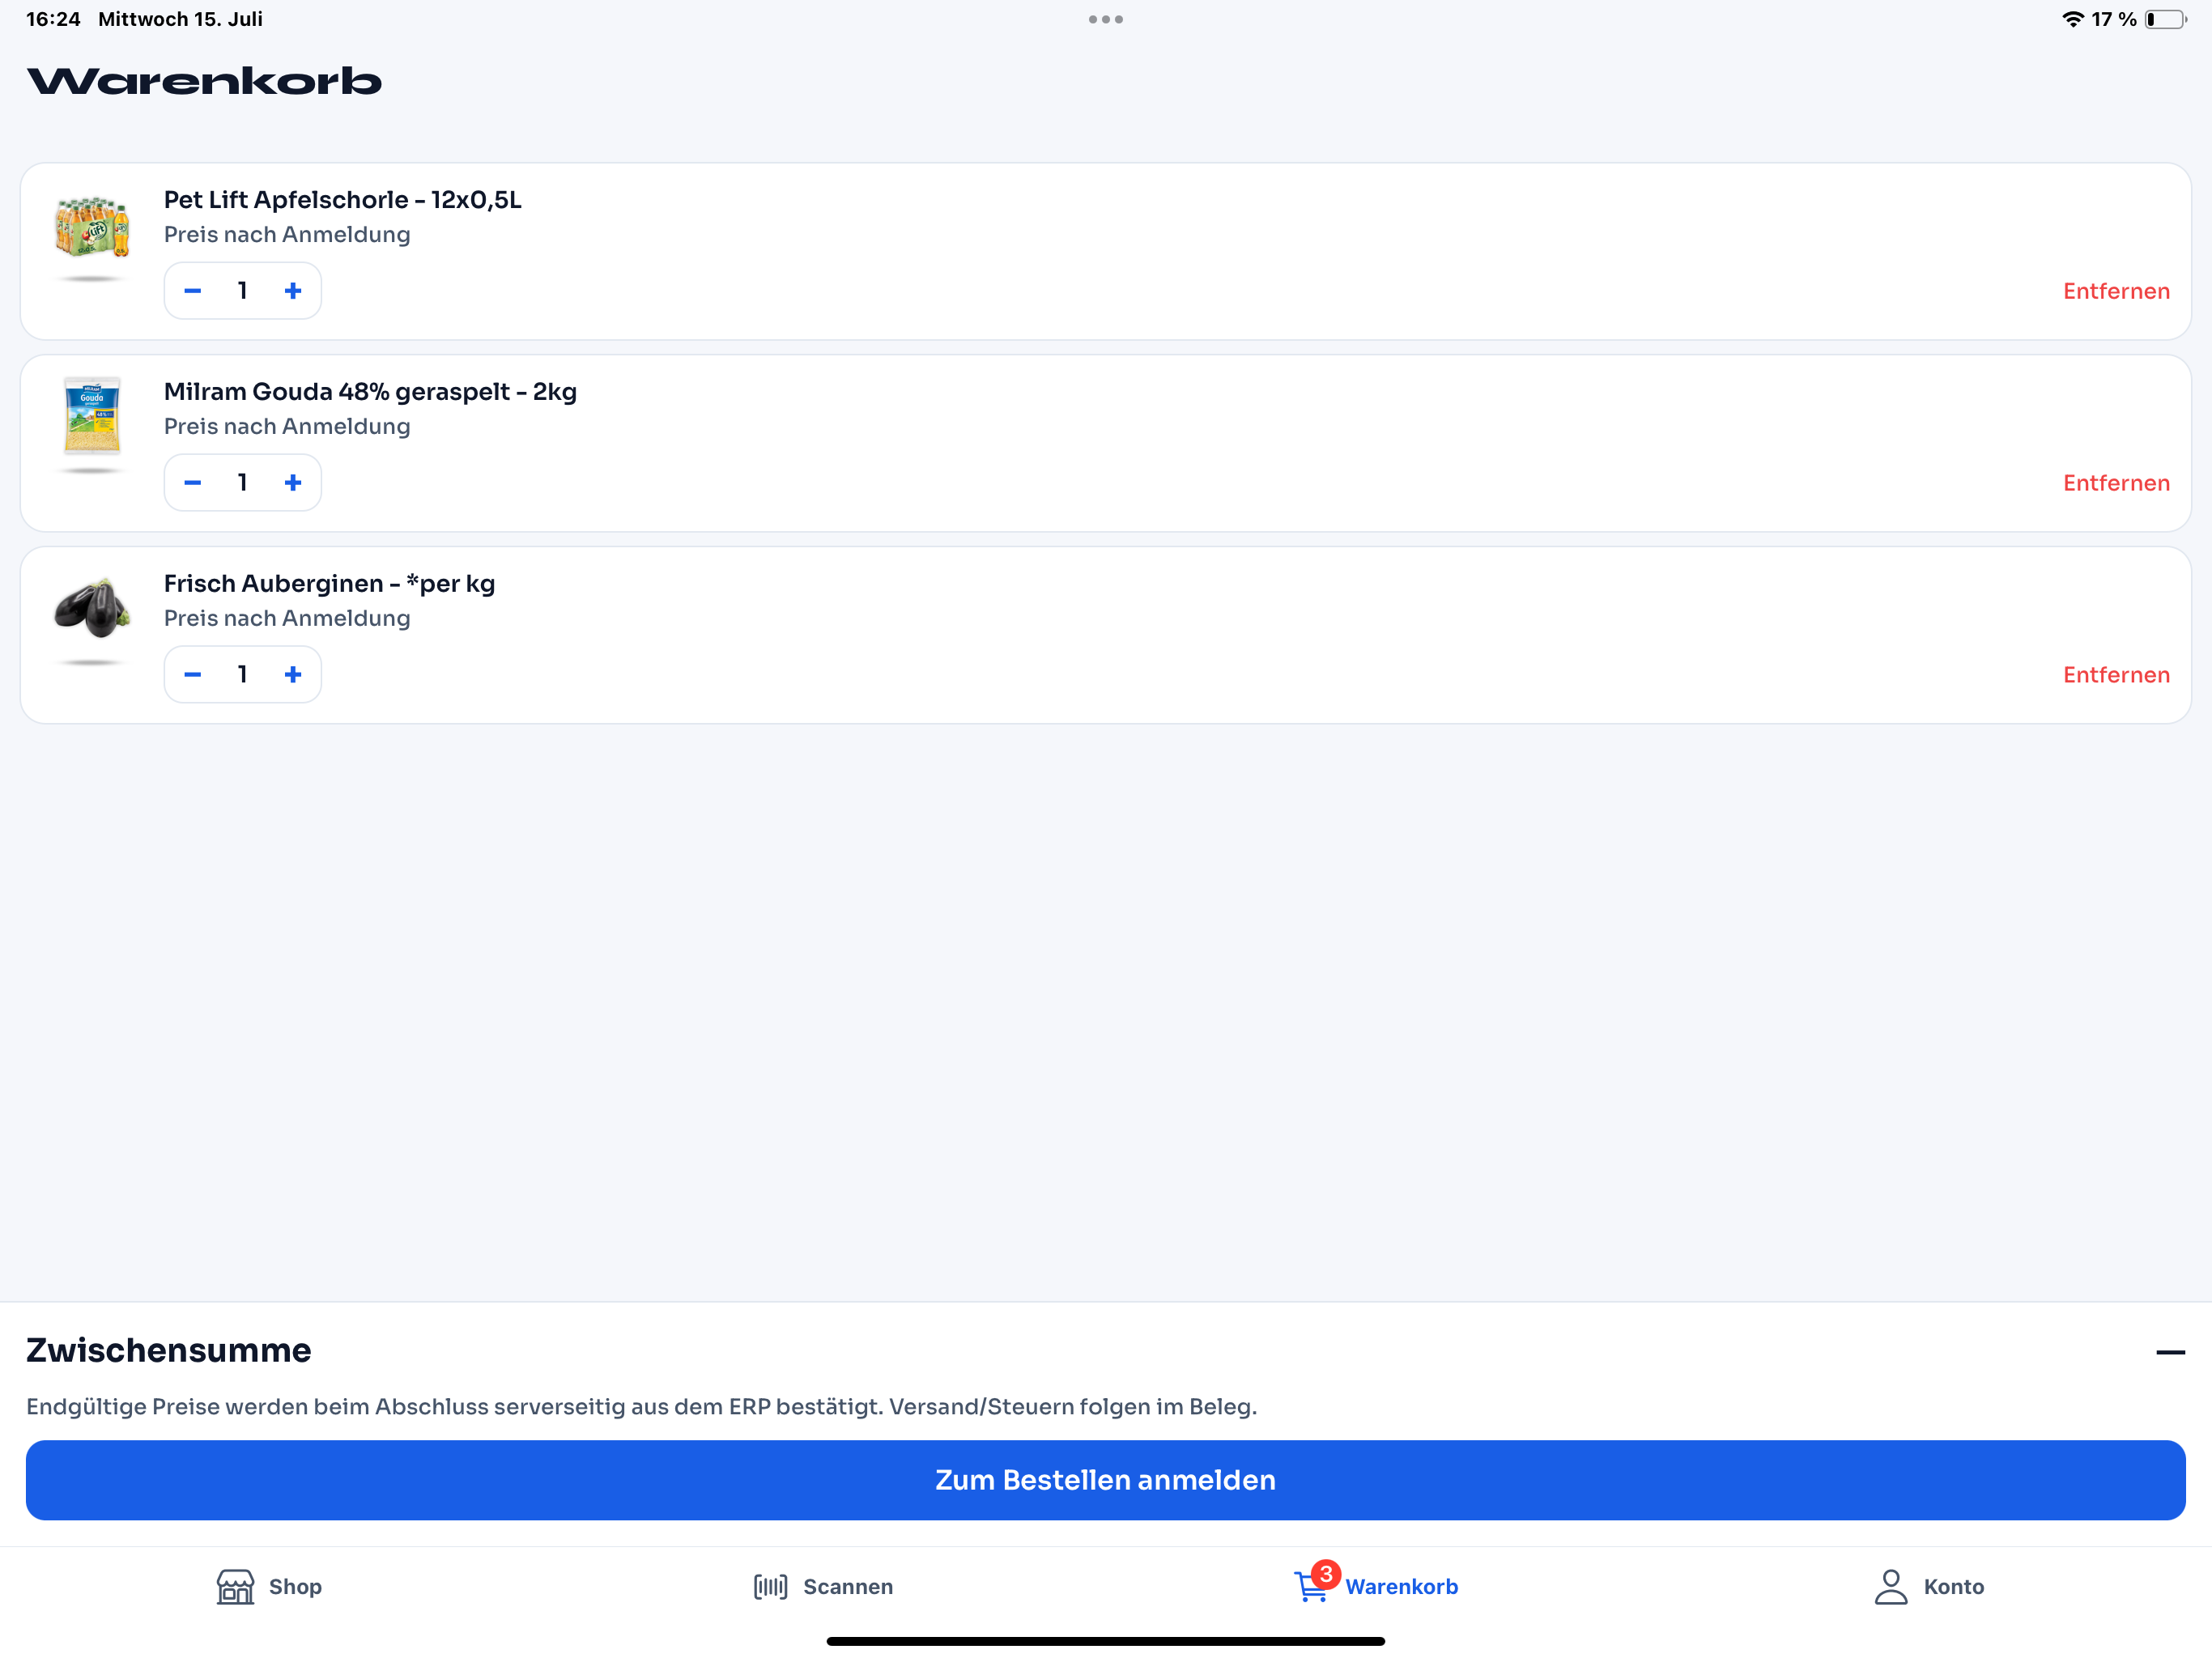Image resolution: width=2212 pixels, height=1658 pixels.
Task: Tap the 16:24 clock in status bar
Action: click(53, 19)
